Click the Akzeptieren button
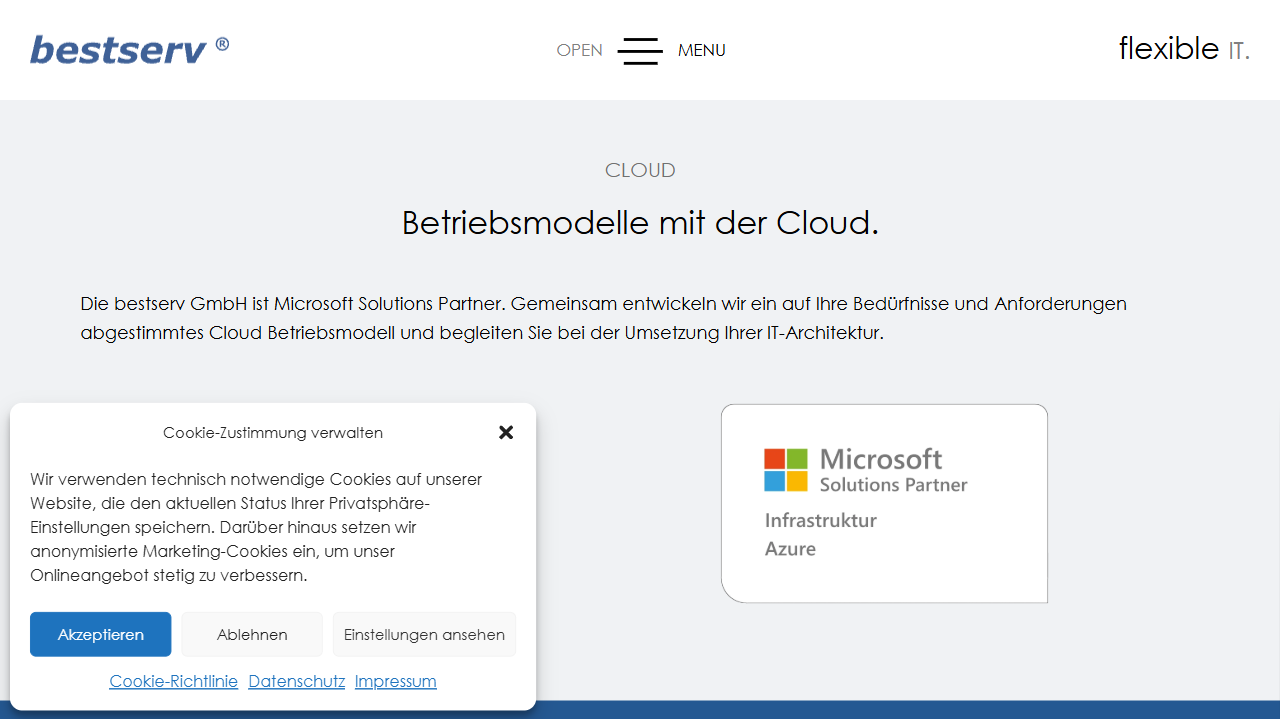 [101, 634]
